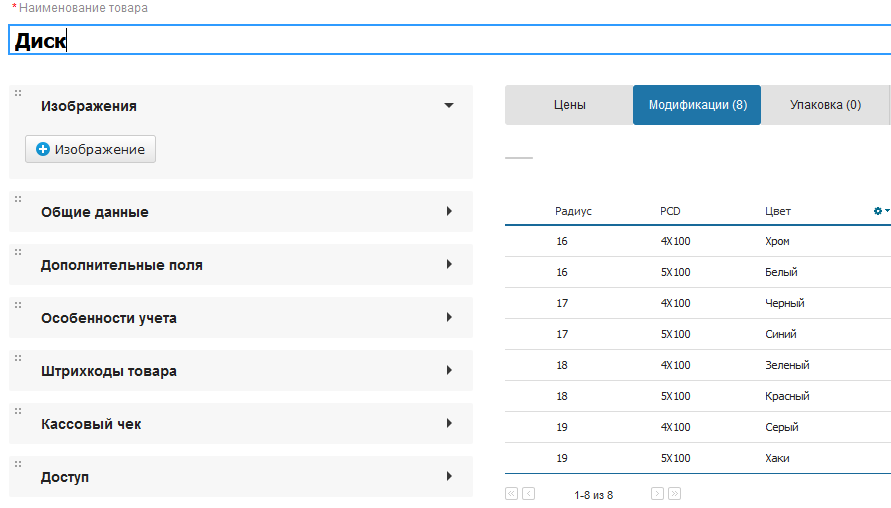Go to previous page of modifications list
Image resolution: width=891 pixels, height=508 pixels.
[528, 494]
